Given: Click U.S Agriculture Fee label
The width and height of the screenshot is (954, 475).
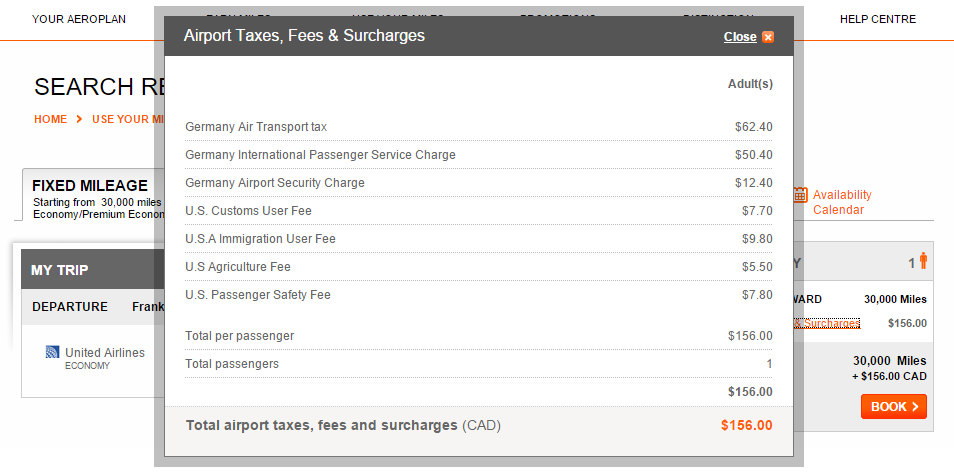Looking at the screenshot, I should coord(238,267).
